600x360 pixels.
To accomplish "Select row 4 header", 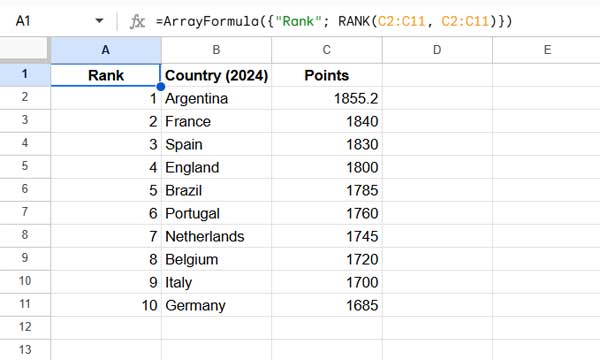I will click(25, 143).
